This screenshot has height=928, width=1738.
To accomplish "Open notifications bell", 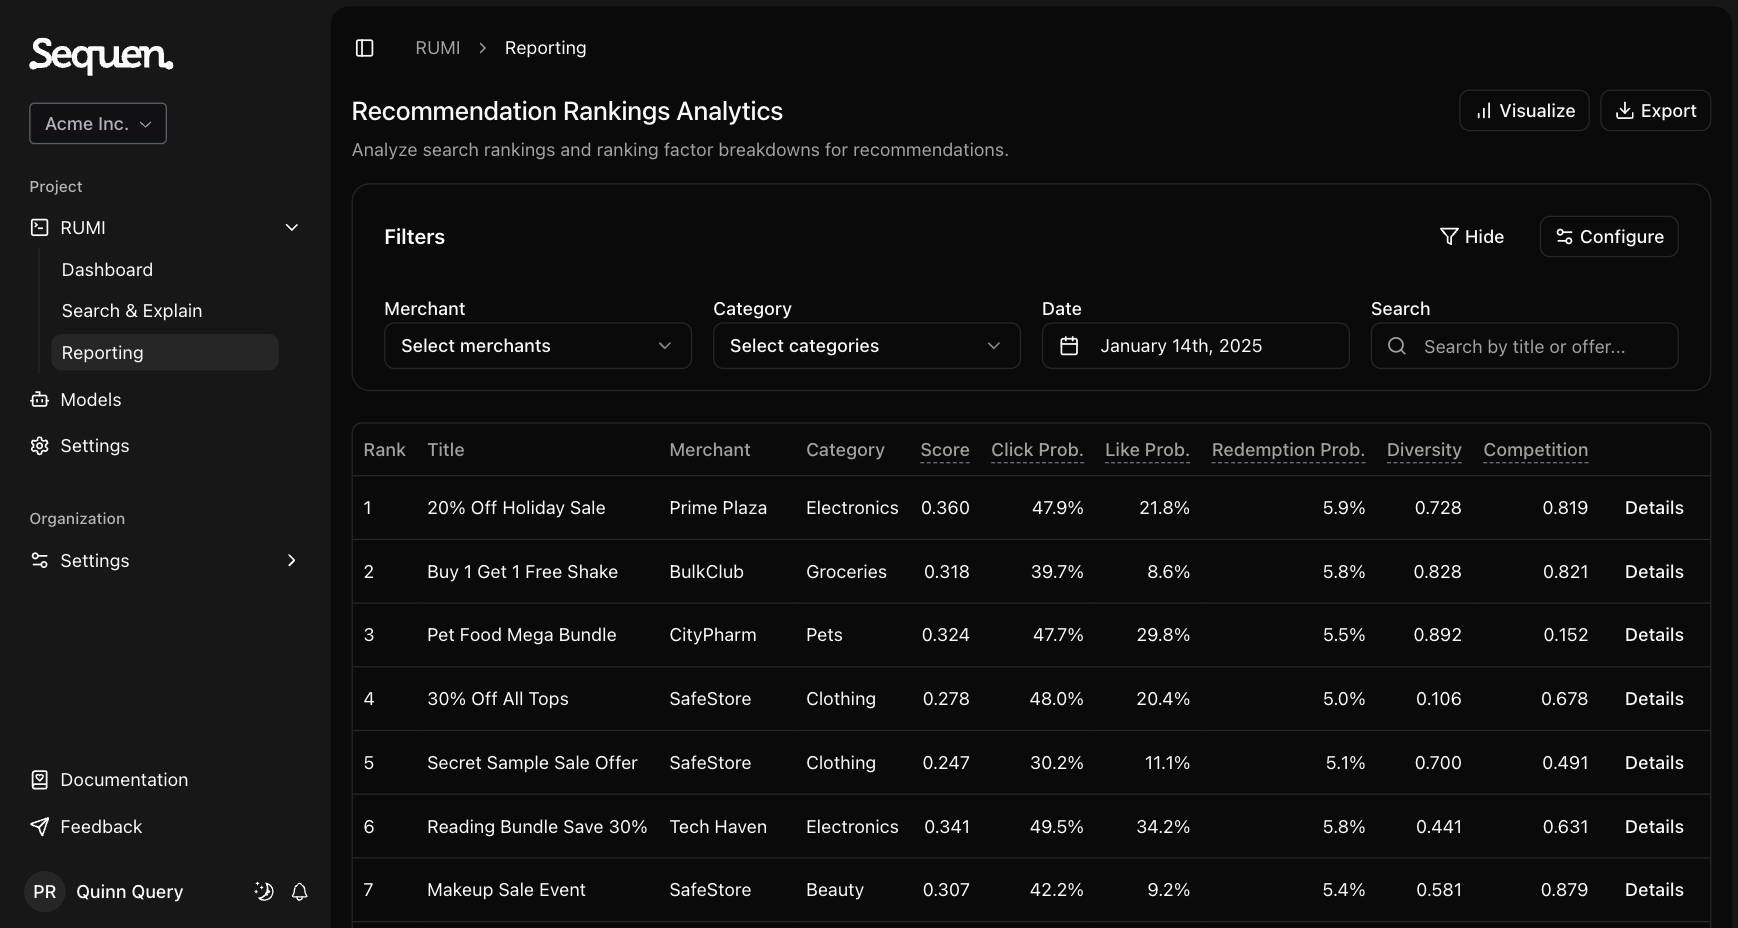I will point(299,891).
